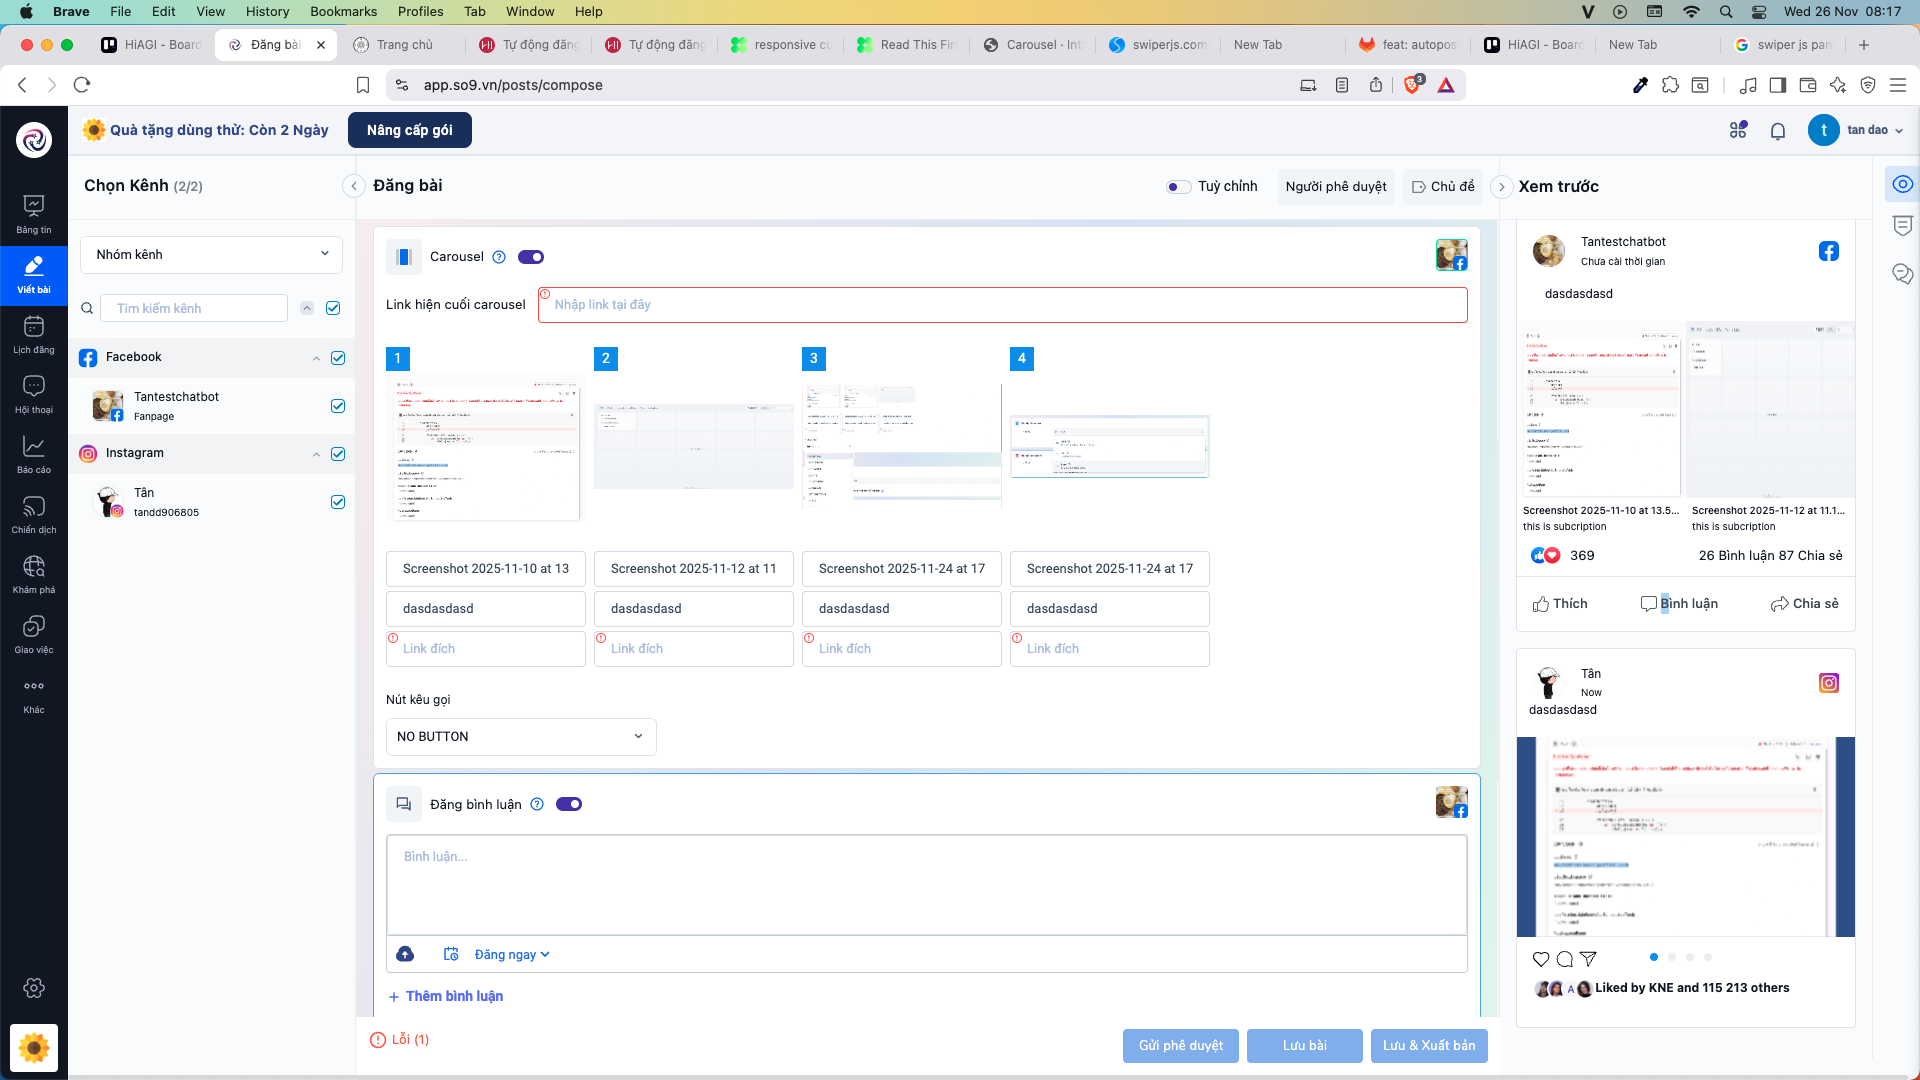This screenshot has height=1080, width=1920.
Task: Open the Bookmarks menu in menu bar
Action: pos(343,11)
